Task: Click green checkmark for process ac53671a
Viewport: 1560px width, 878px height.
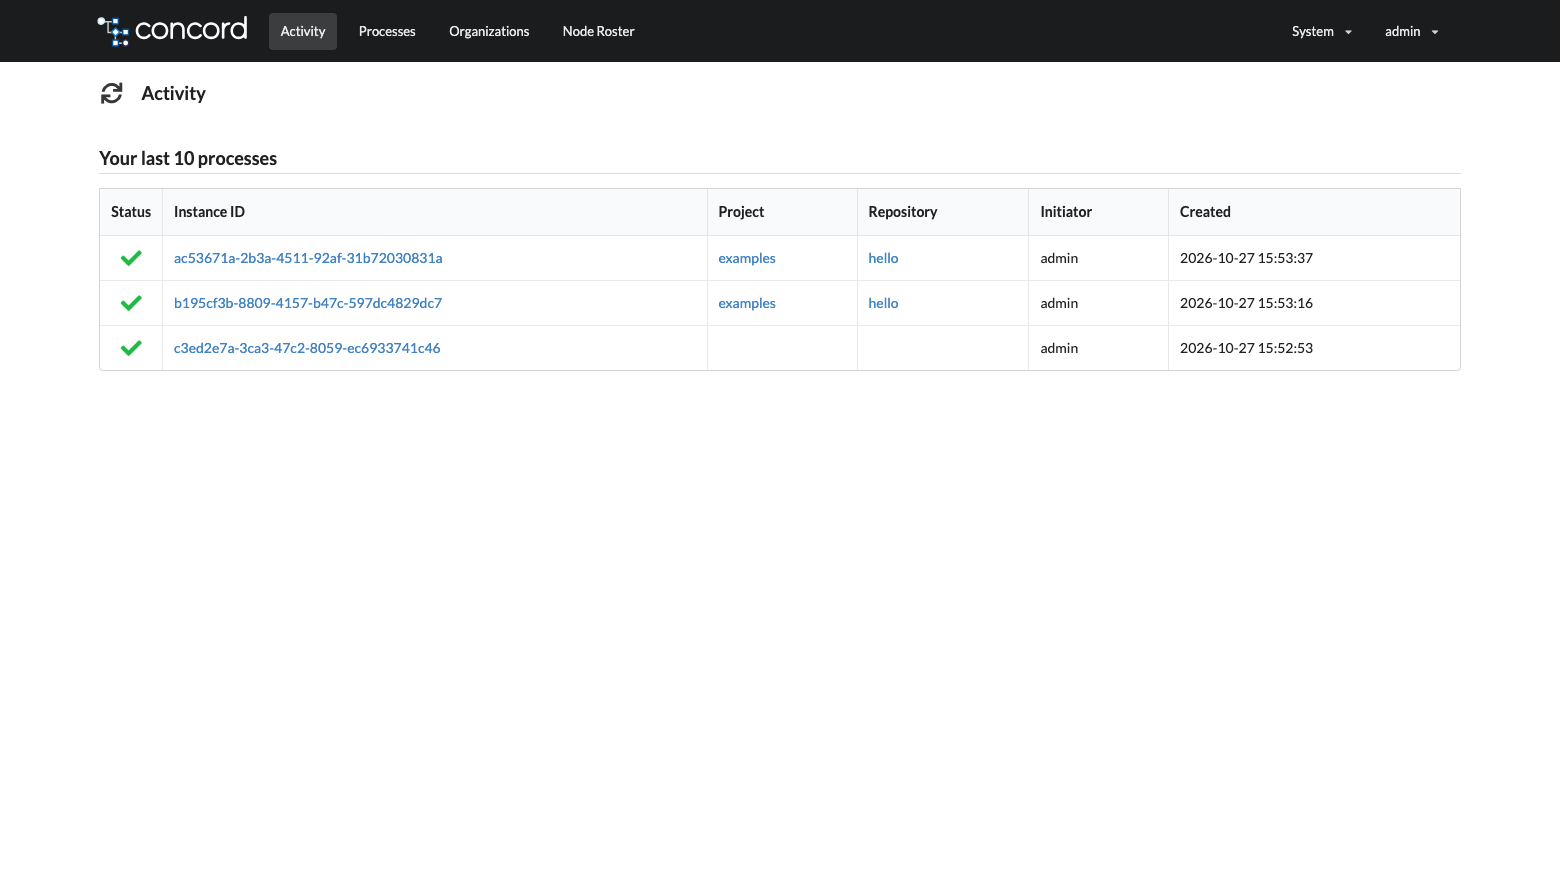Action: [131, 258]
